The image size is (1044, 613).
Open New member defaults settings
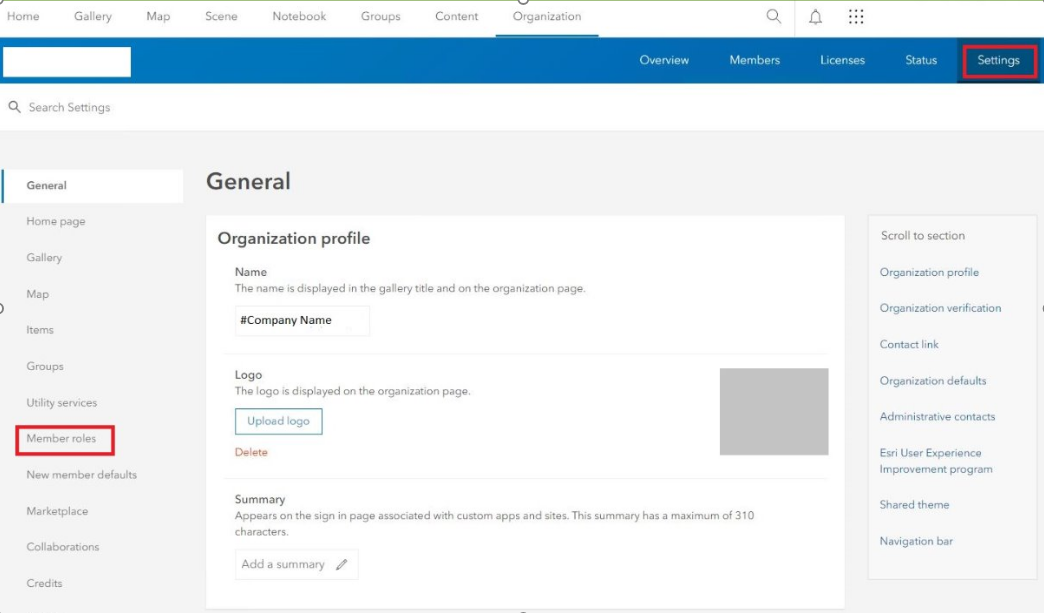coord(81,475)
